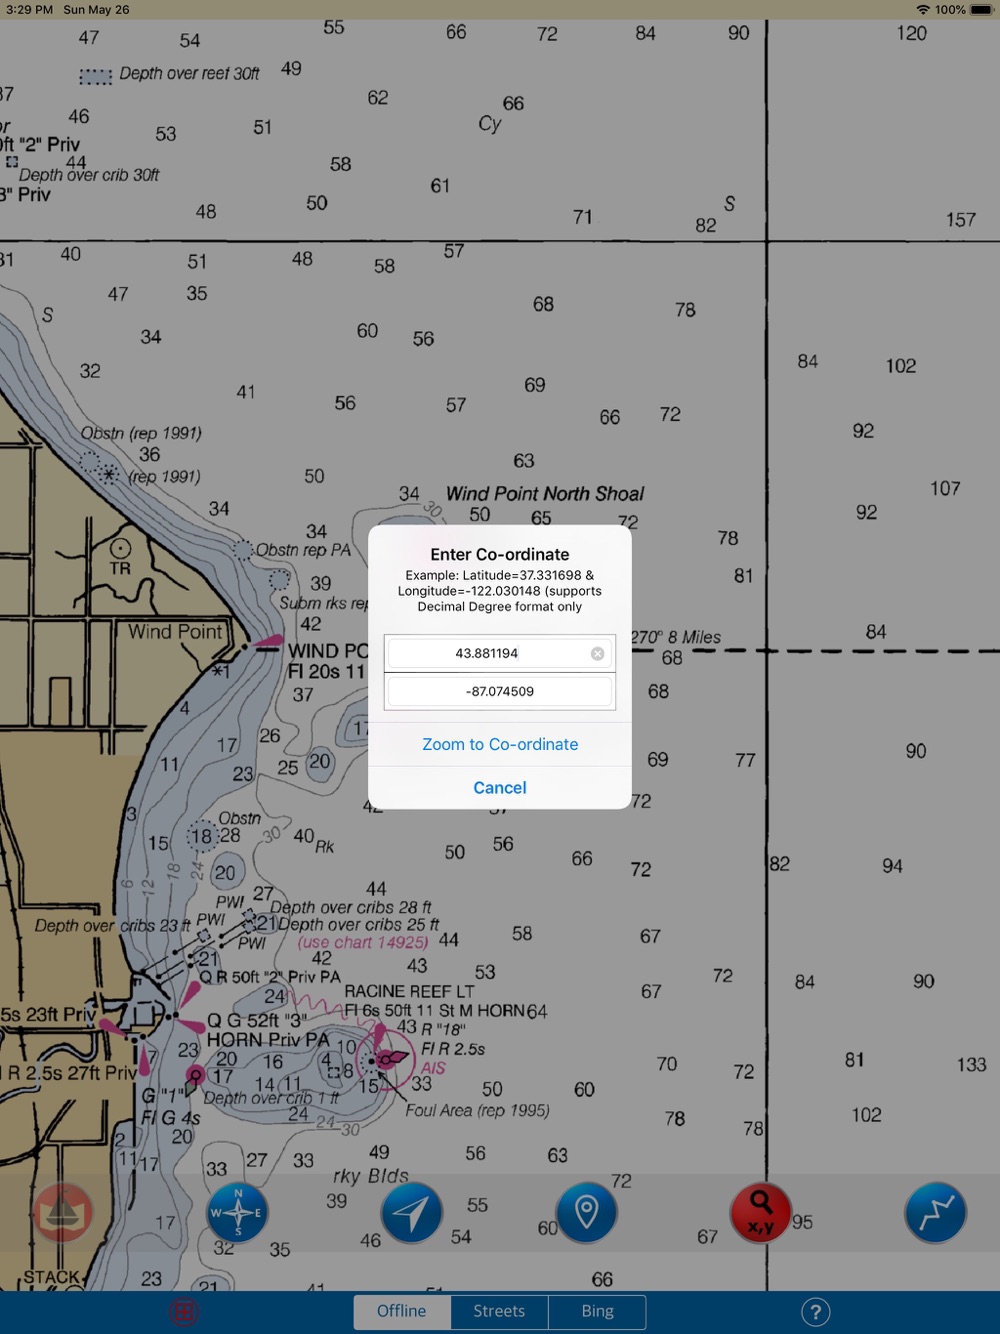Open help with the question mark icon
The height and width of the screenshot is (1334, 1000).
pyautogui.click(x=815, y=1312)
